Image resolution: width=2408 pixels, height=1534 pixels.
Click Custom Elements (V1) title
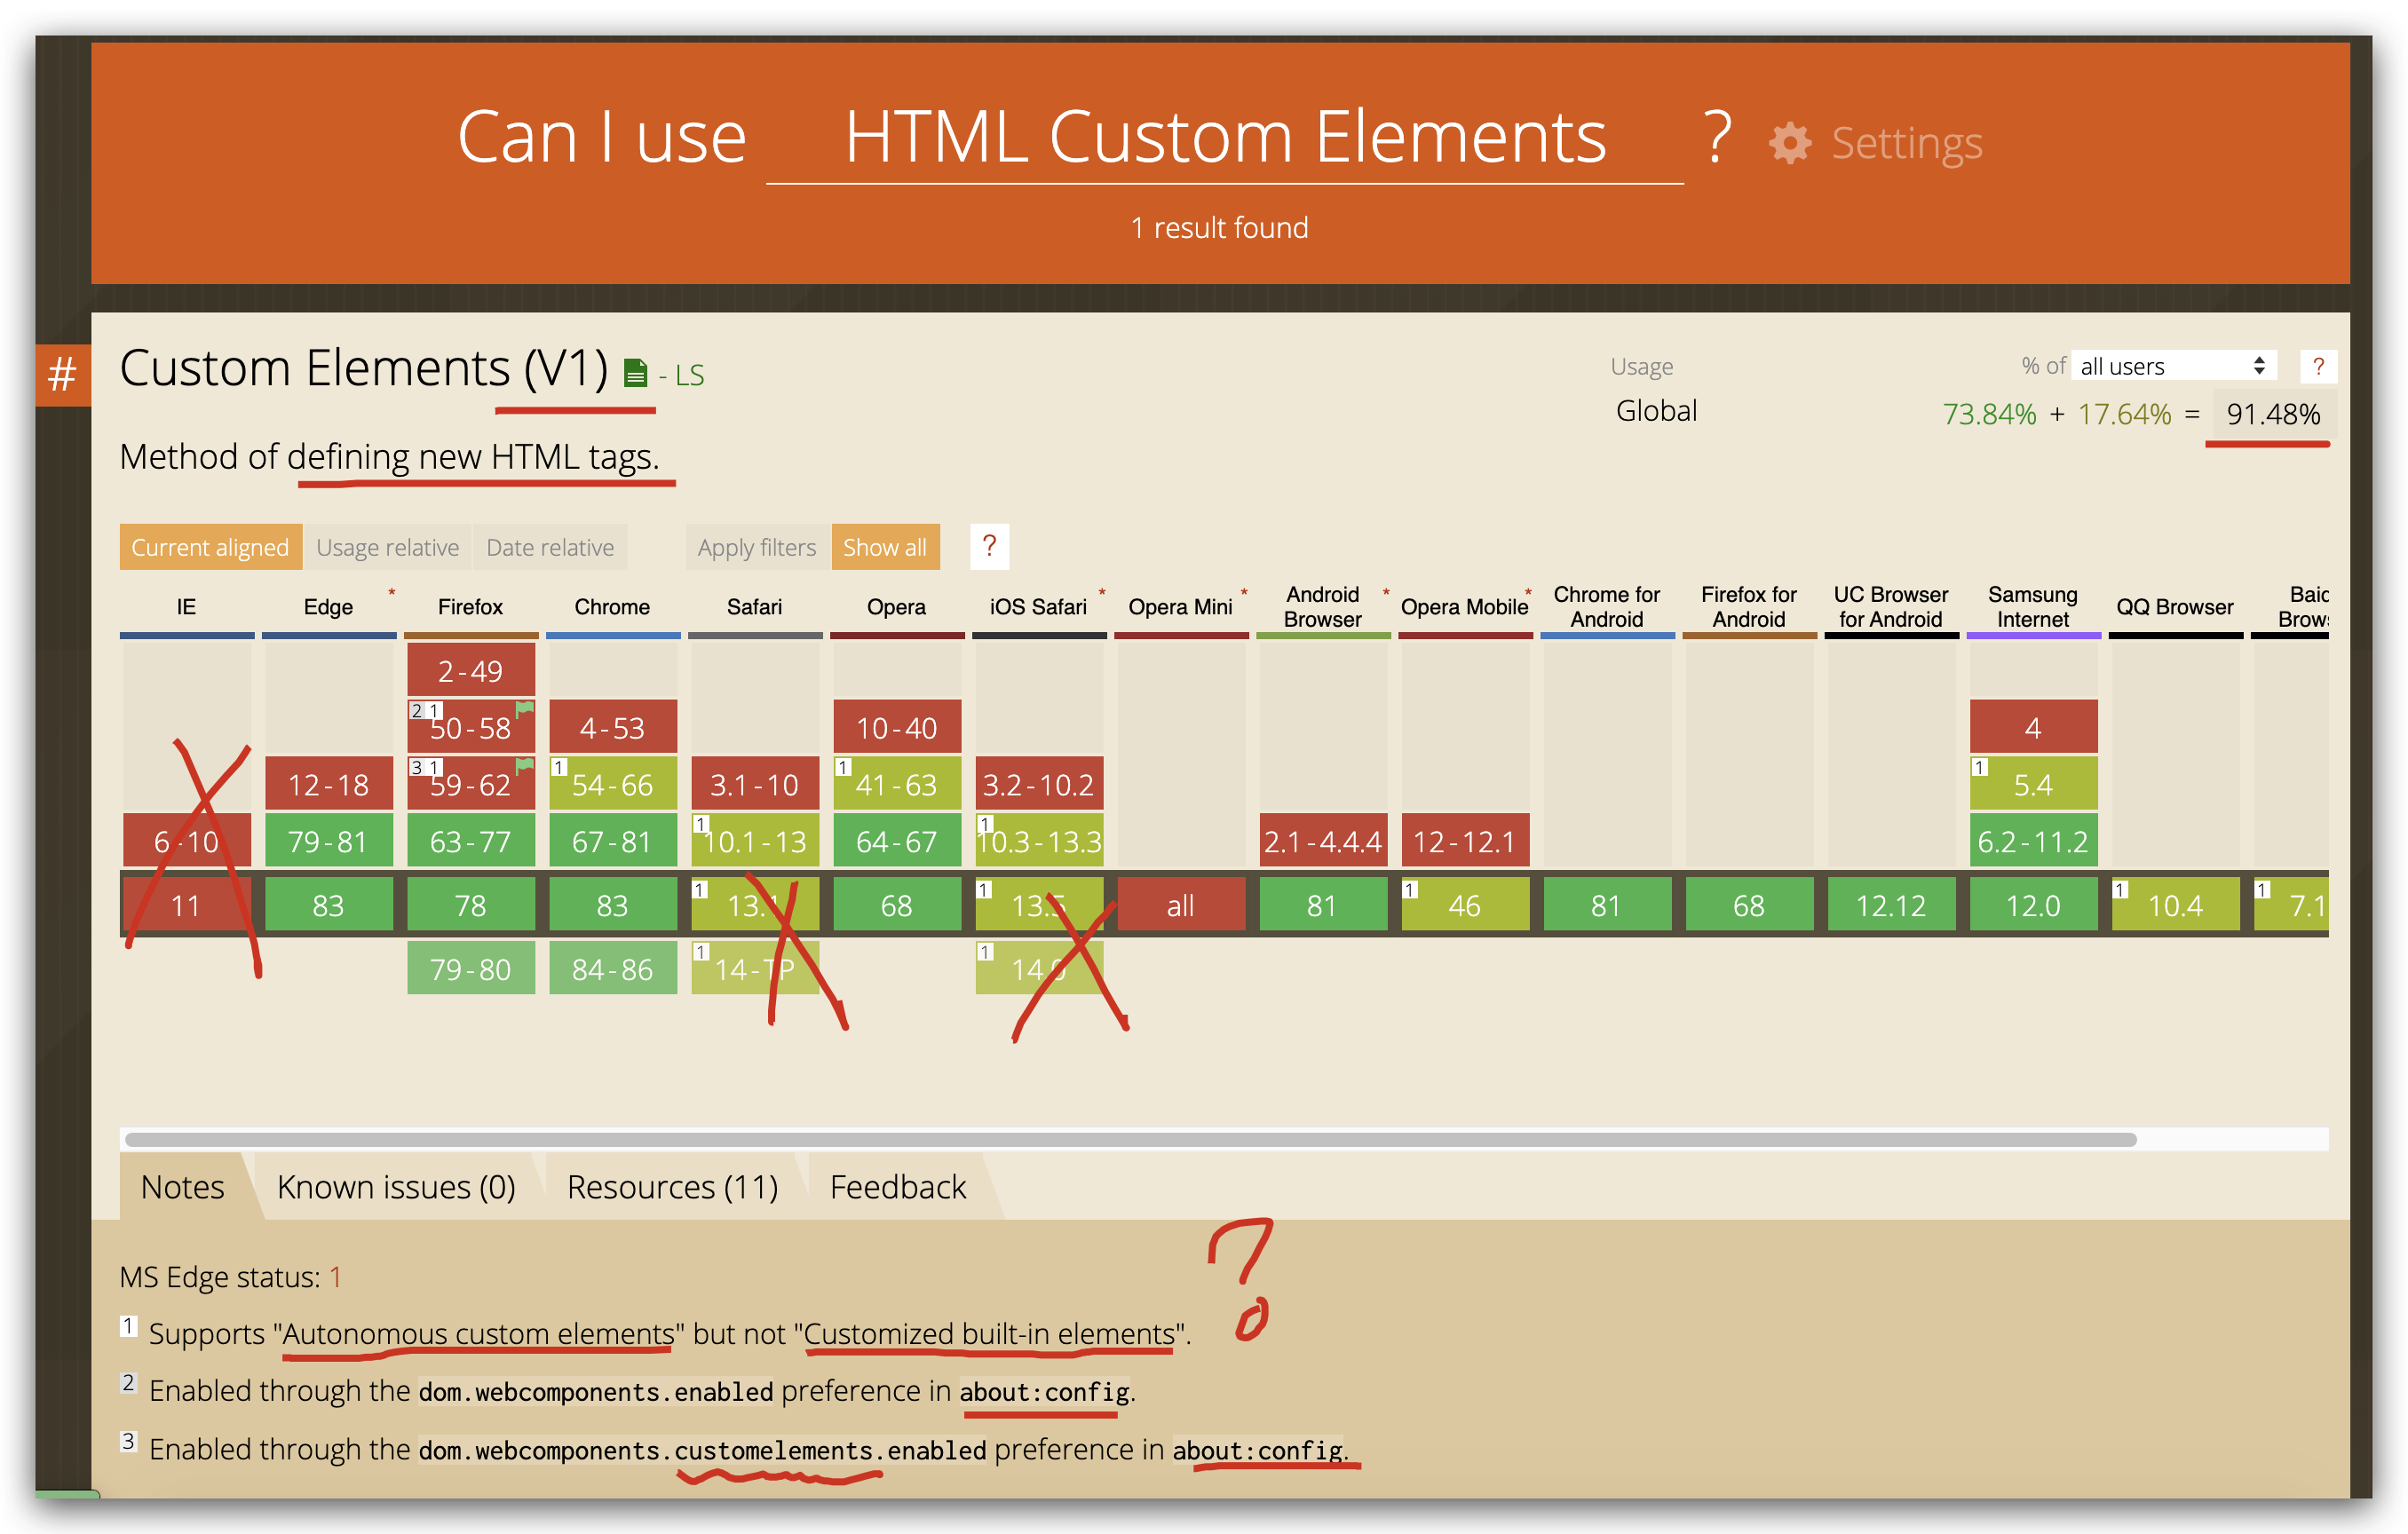(364, 367)
